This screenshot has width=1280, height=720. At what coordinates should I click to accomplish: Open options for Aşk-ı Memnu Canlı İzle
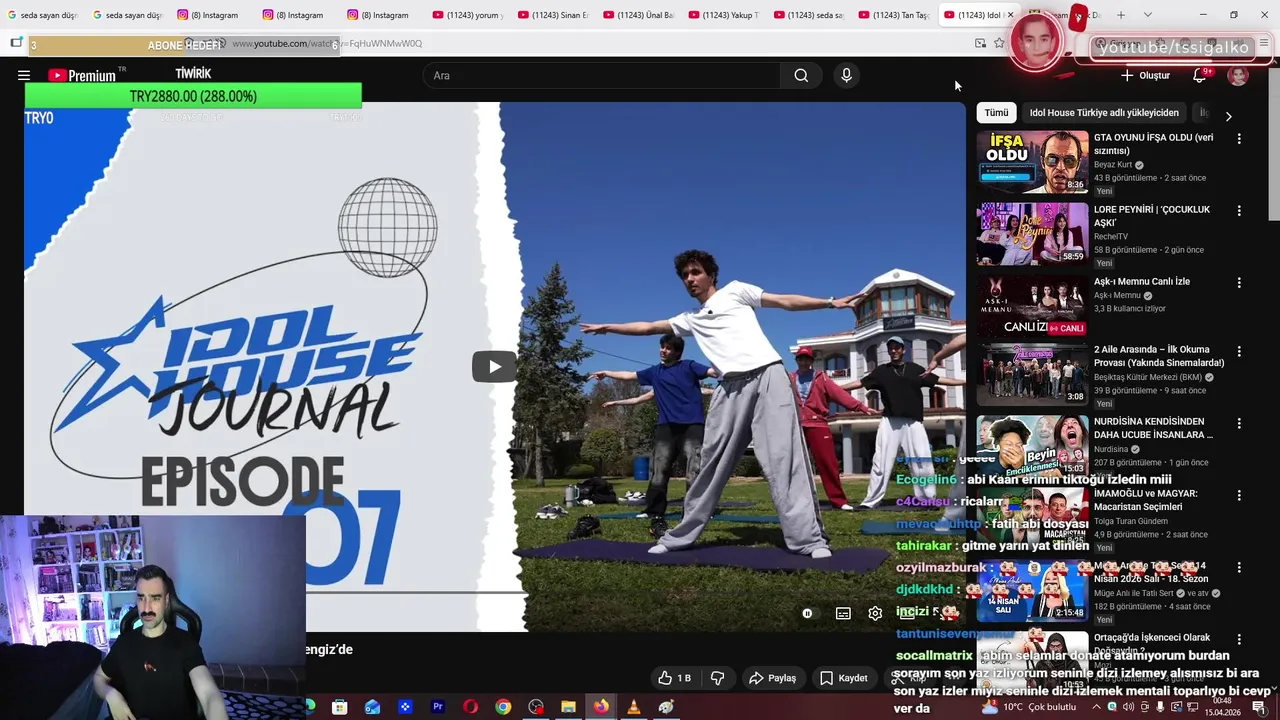1239,283
